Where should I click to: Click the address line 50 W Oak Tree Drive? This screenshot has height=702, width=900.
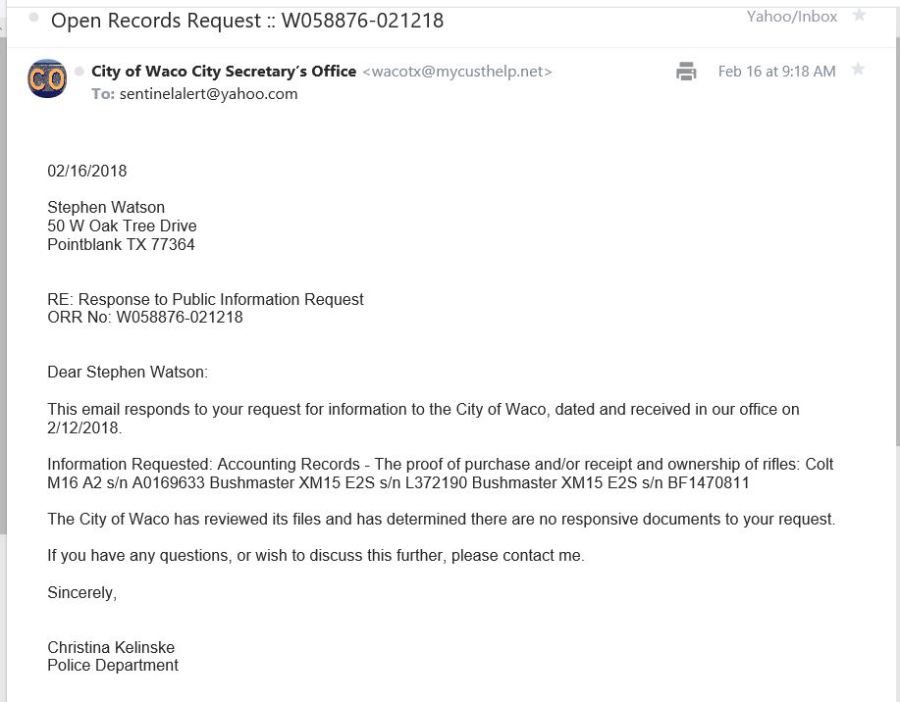point(122,226)
